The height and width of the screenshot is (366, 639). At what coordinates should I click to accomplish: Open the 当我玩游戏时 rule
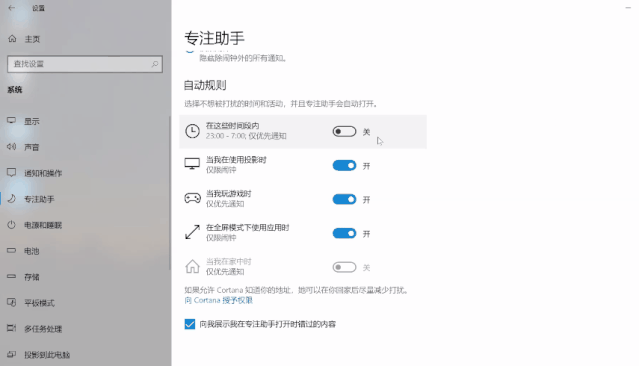[303, 199]
